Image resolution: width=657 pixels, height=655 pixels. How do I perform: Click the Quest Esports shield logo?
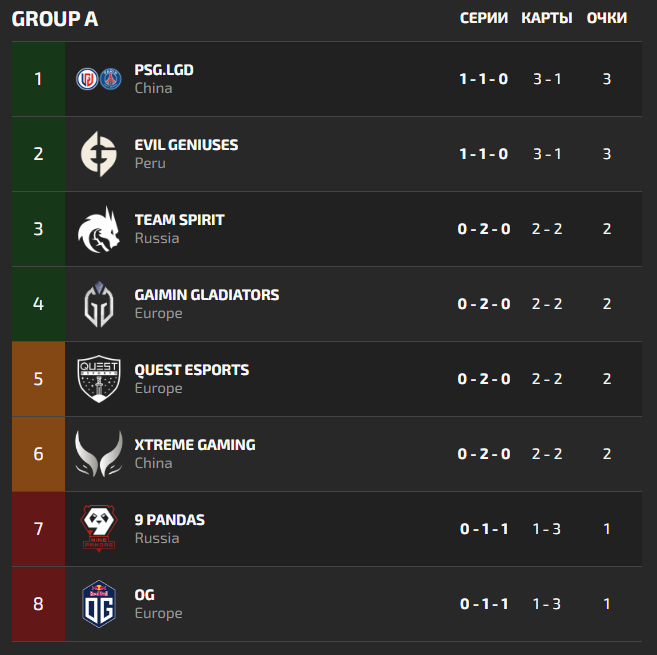(x=99, y=379)
